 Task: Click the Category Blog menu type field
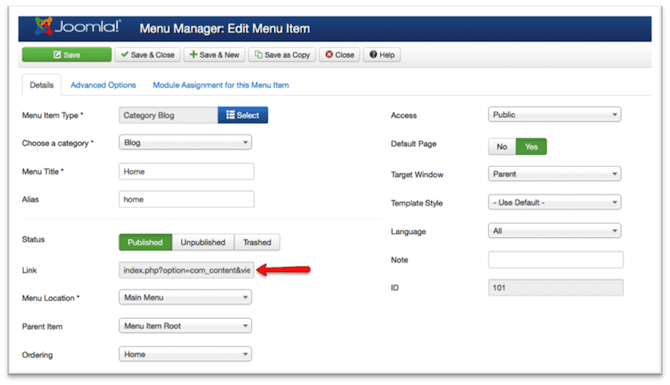pyautogui.click(x=168, y=115)
